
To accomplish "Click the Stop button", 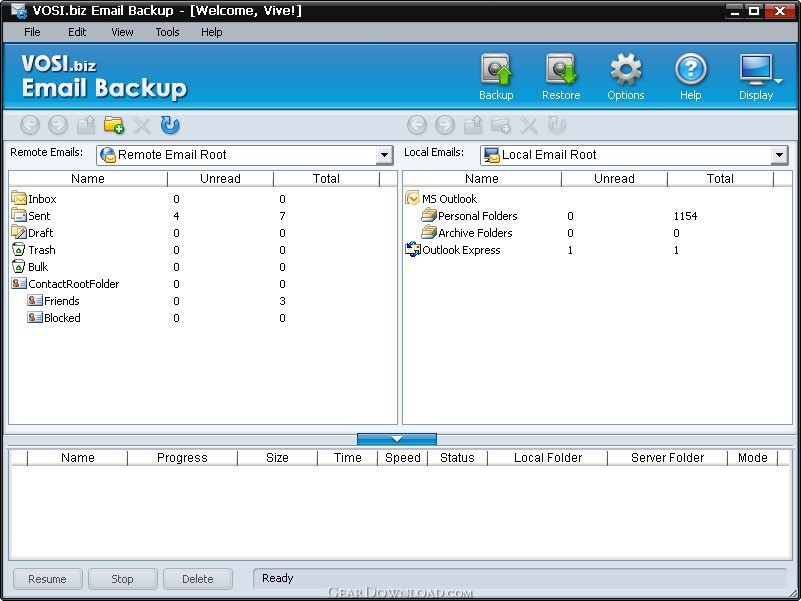I will click(123, 579).
